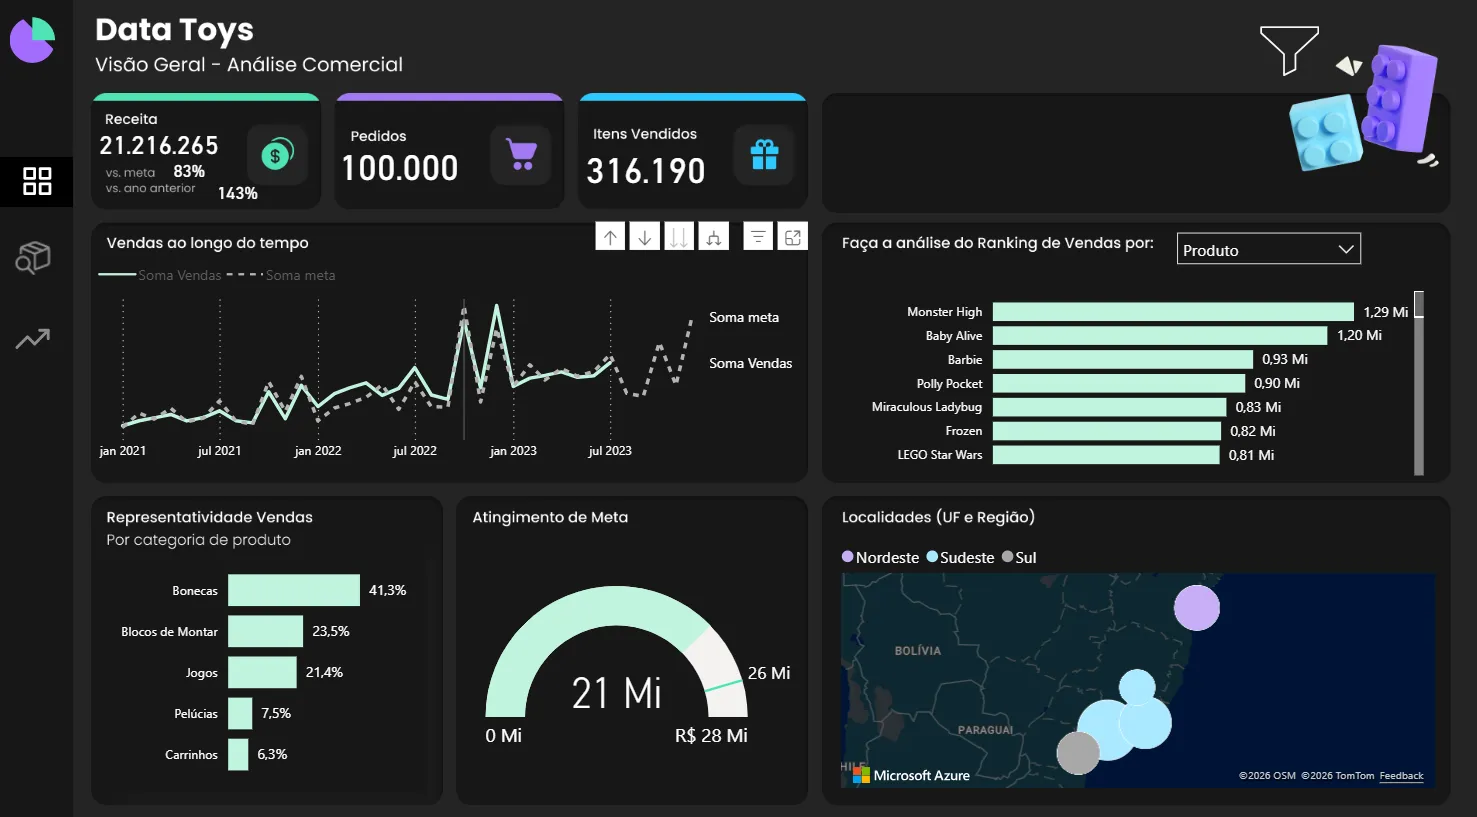This screenshot has width=1477, height=817.
Task: Click the Pedidos value 100.000
Action: 400,168
